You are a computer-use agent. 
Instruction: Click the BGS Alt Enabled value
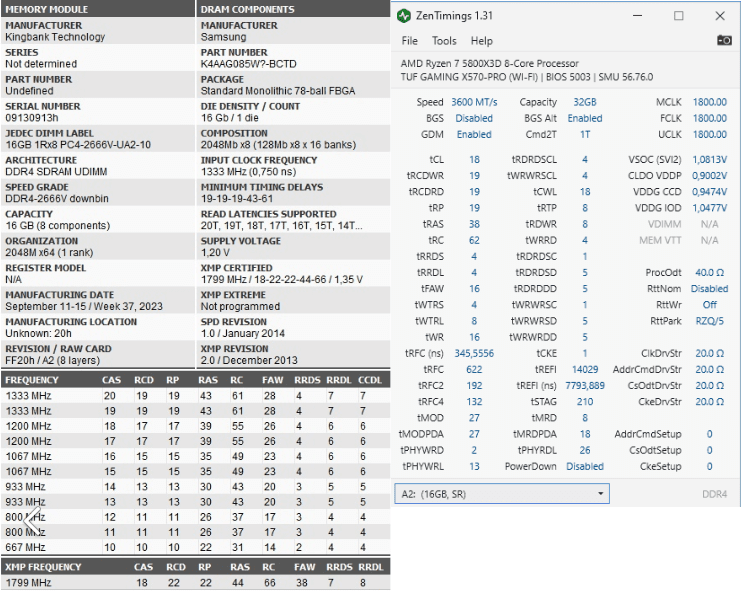coord(585,118)
